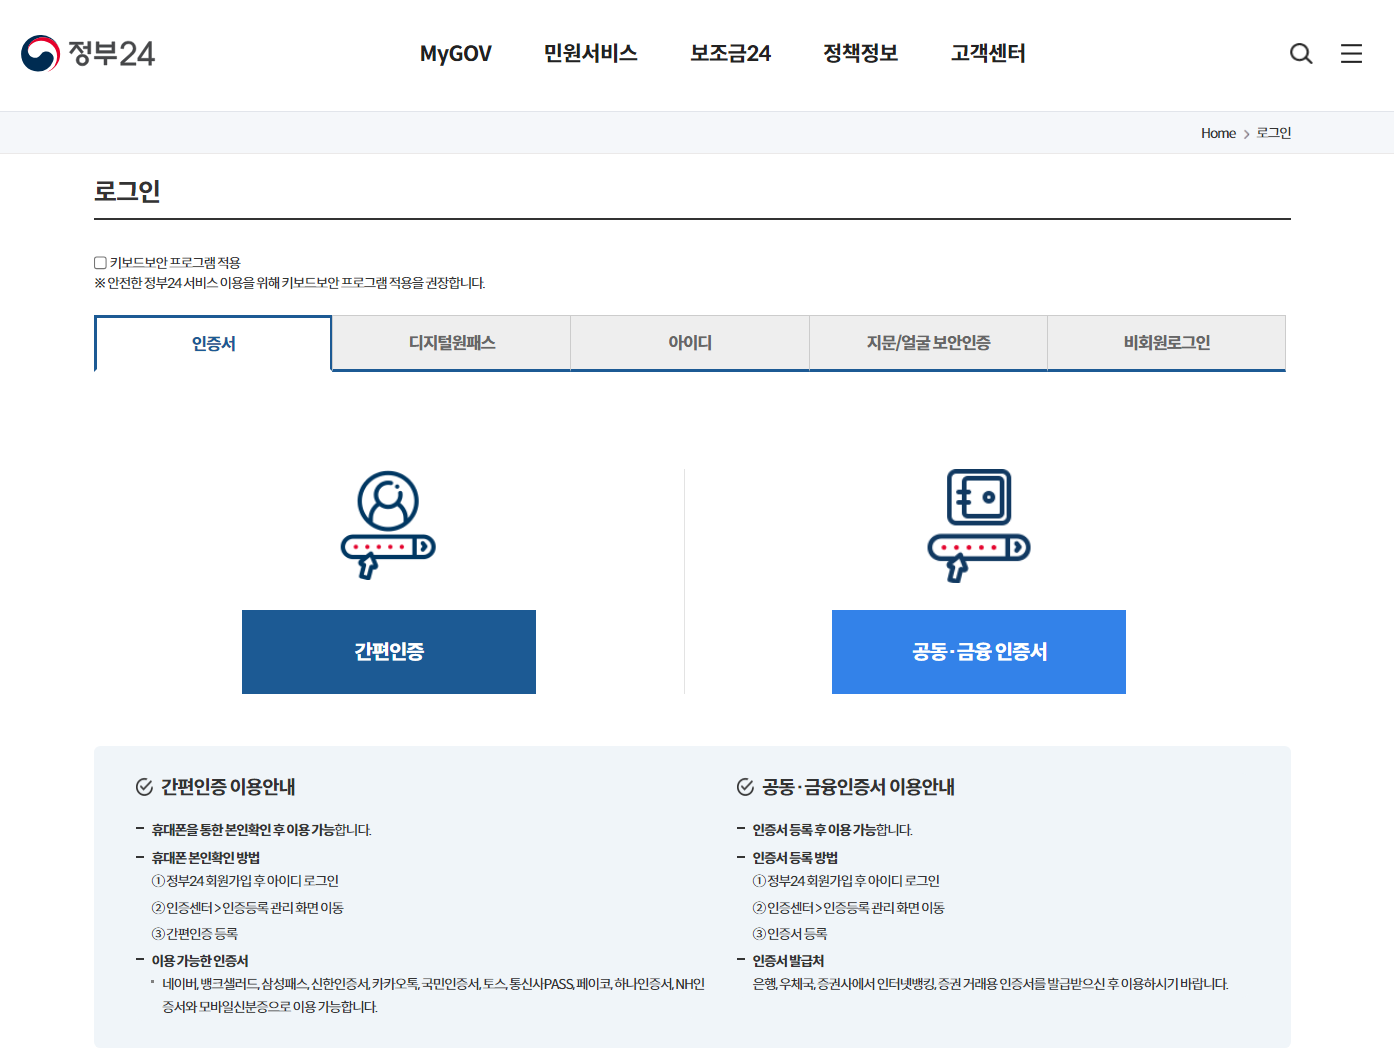The height and width of the screenshot is (1060, 1394).
Task: Click 휴대폰을 통한 본인확인 후 이용 가능합니다 text
Action: pyautogui.click(x=262, y=830)
